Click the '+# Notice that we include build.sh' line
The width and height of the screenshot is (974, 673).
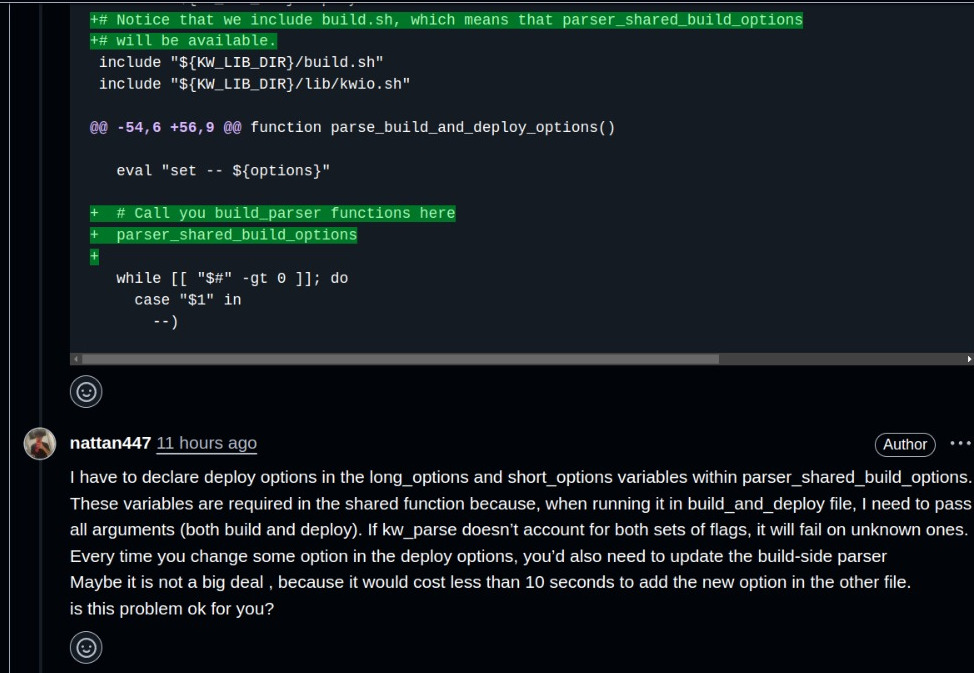(x=447, y=20)
